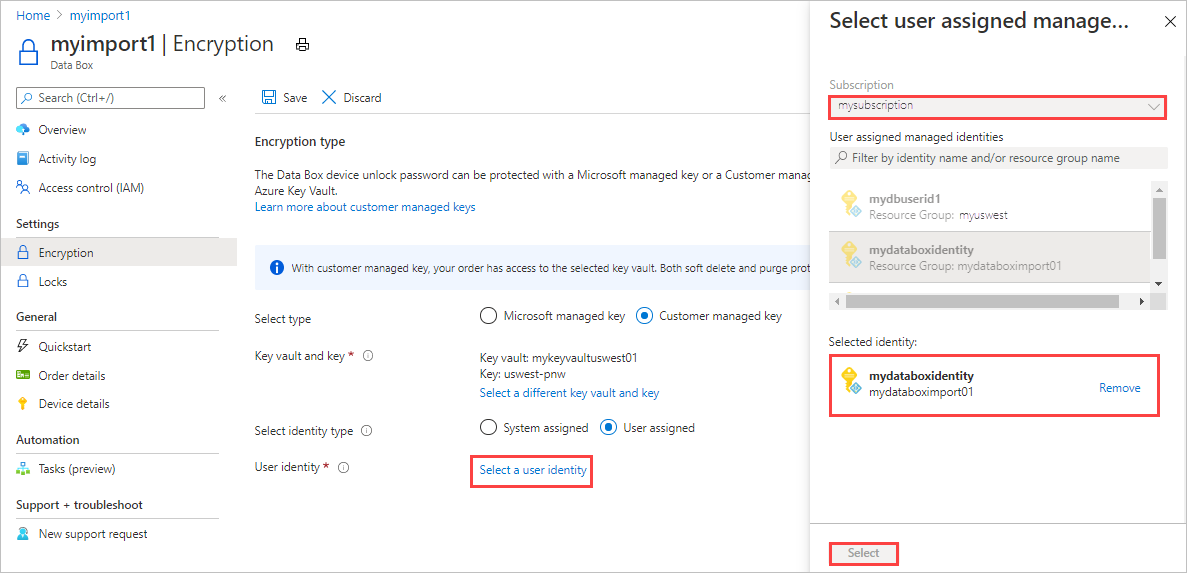
Task: Click the Save disk icon
Action: 269,97
